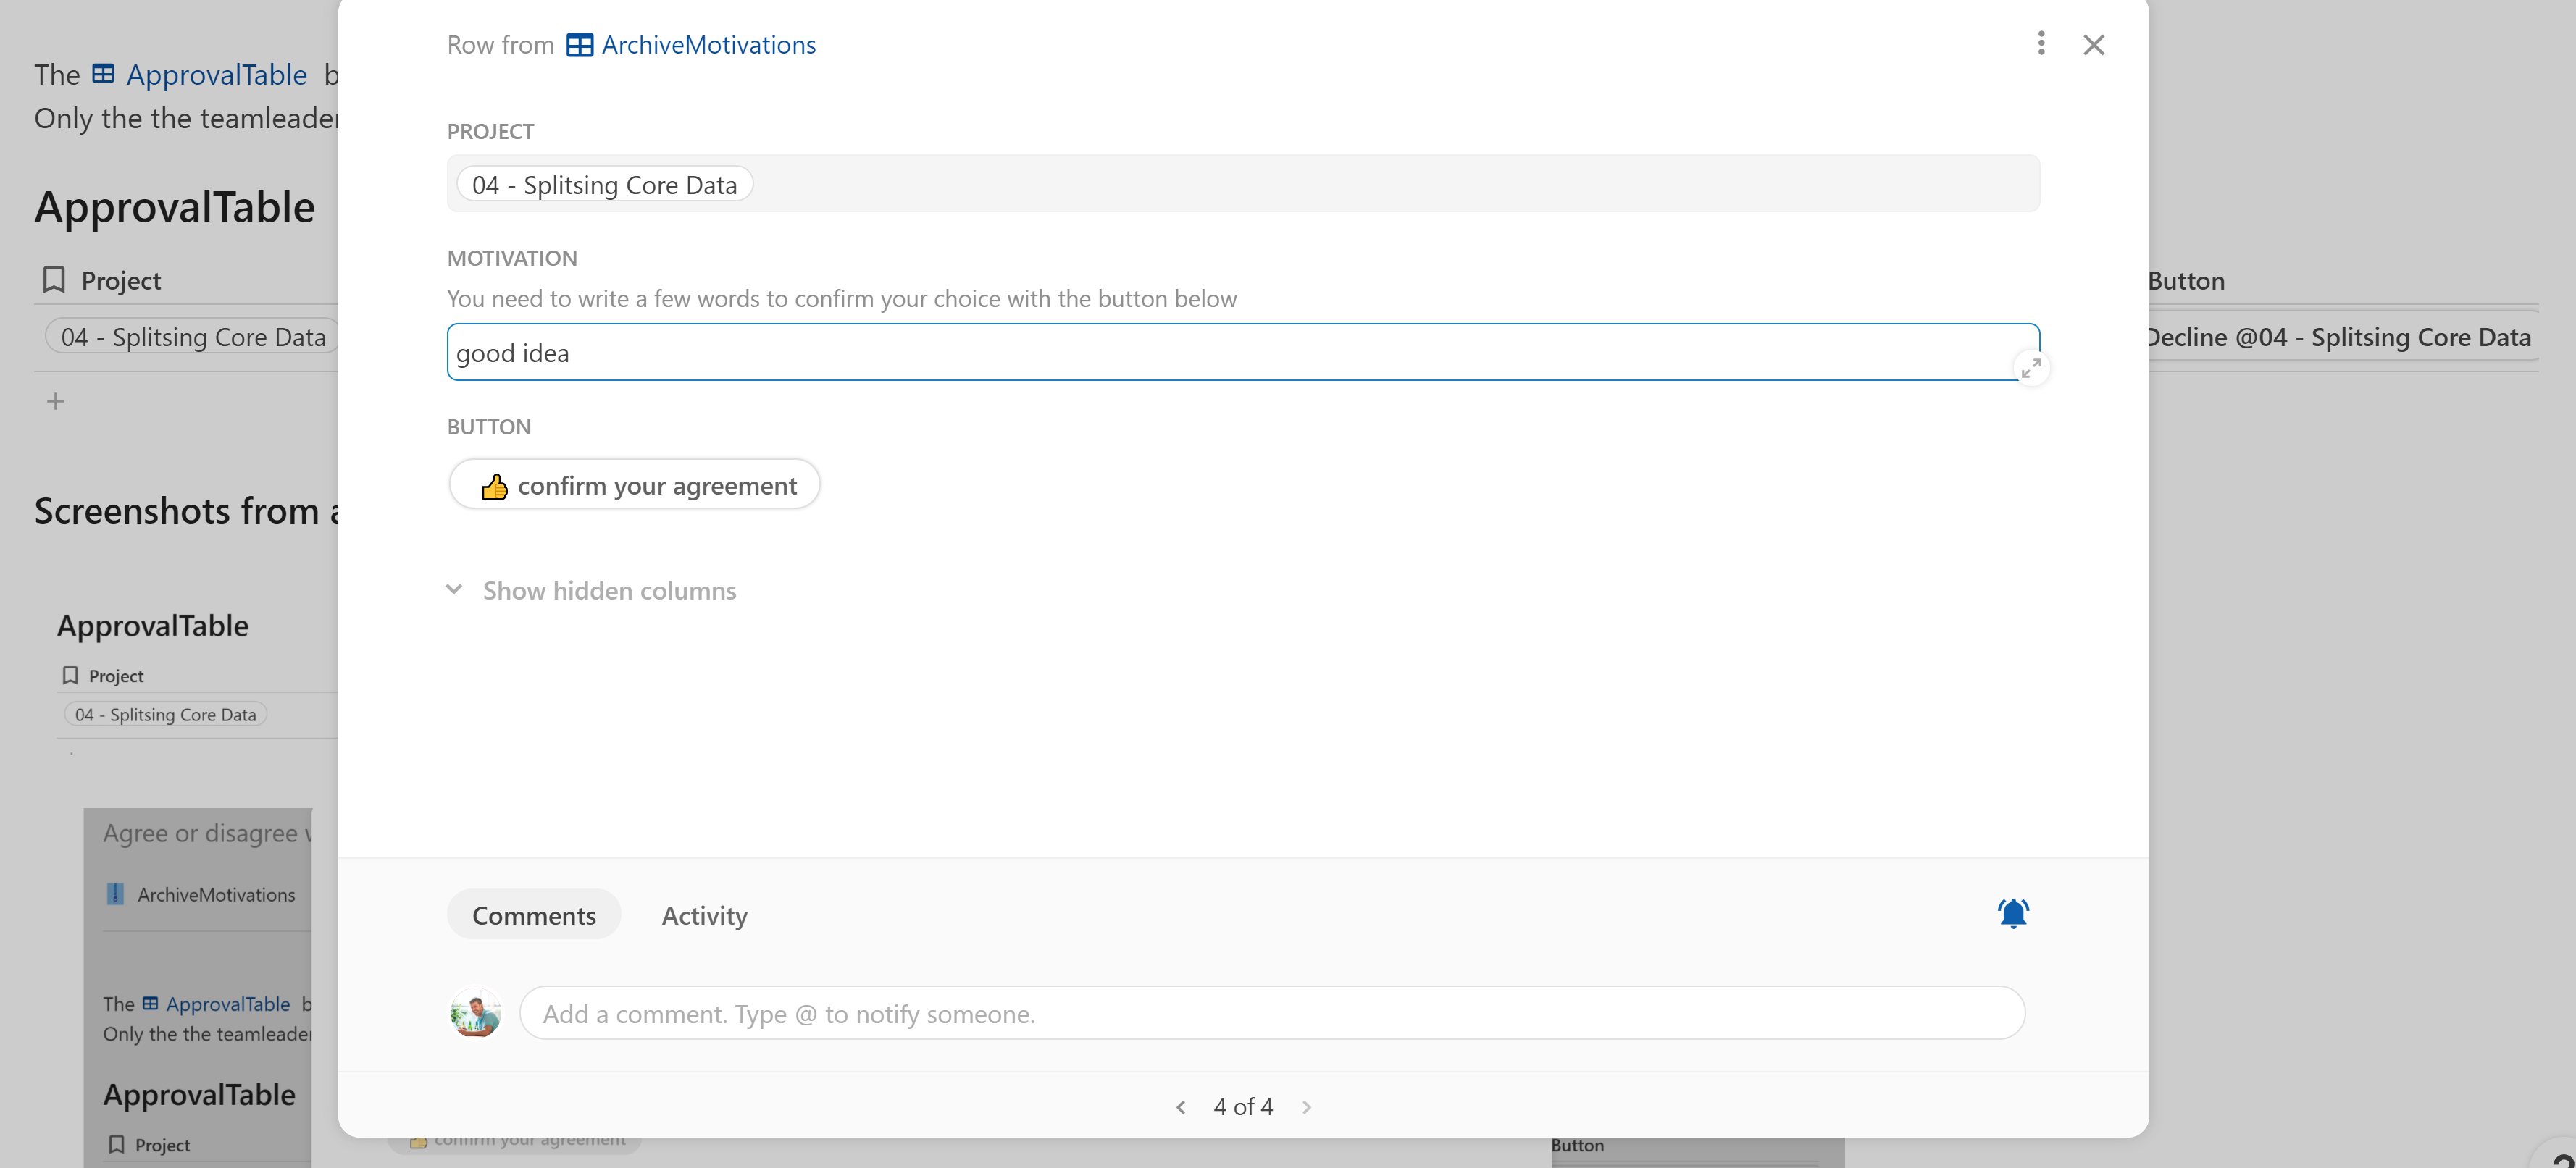Expand Show hidden columns
2576x1168 pixels.
609,591
